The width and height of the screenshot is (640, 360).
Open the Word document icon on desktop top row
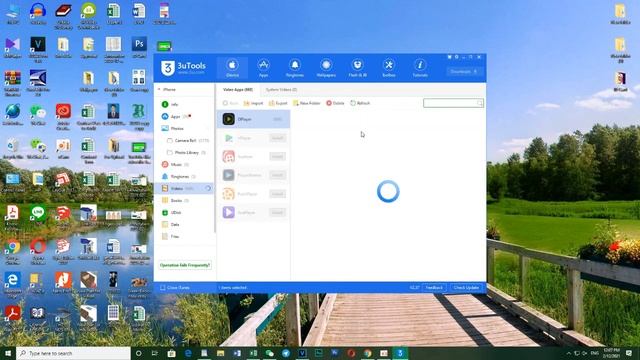139,13
